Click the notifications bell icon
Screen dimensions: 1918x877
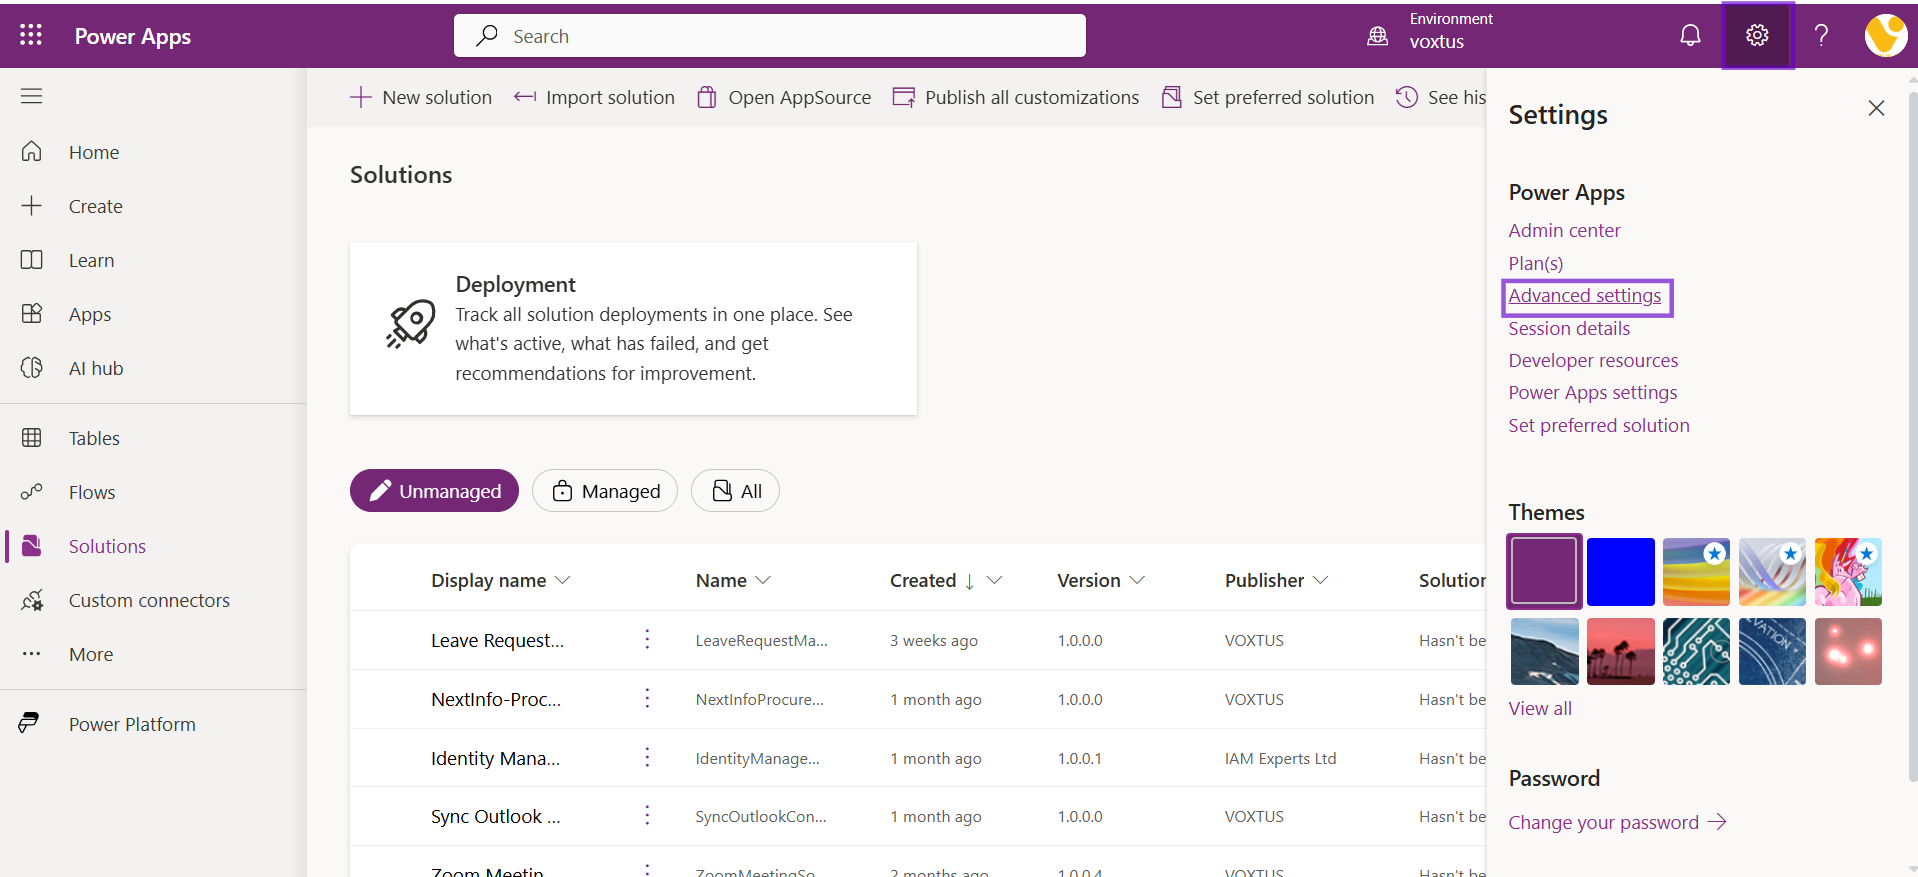(1690, 36)
